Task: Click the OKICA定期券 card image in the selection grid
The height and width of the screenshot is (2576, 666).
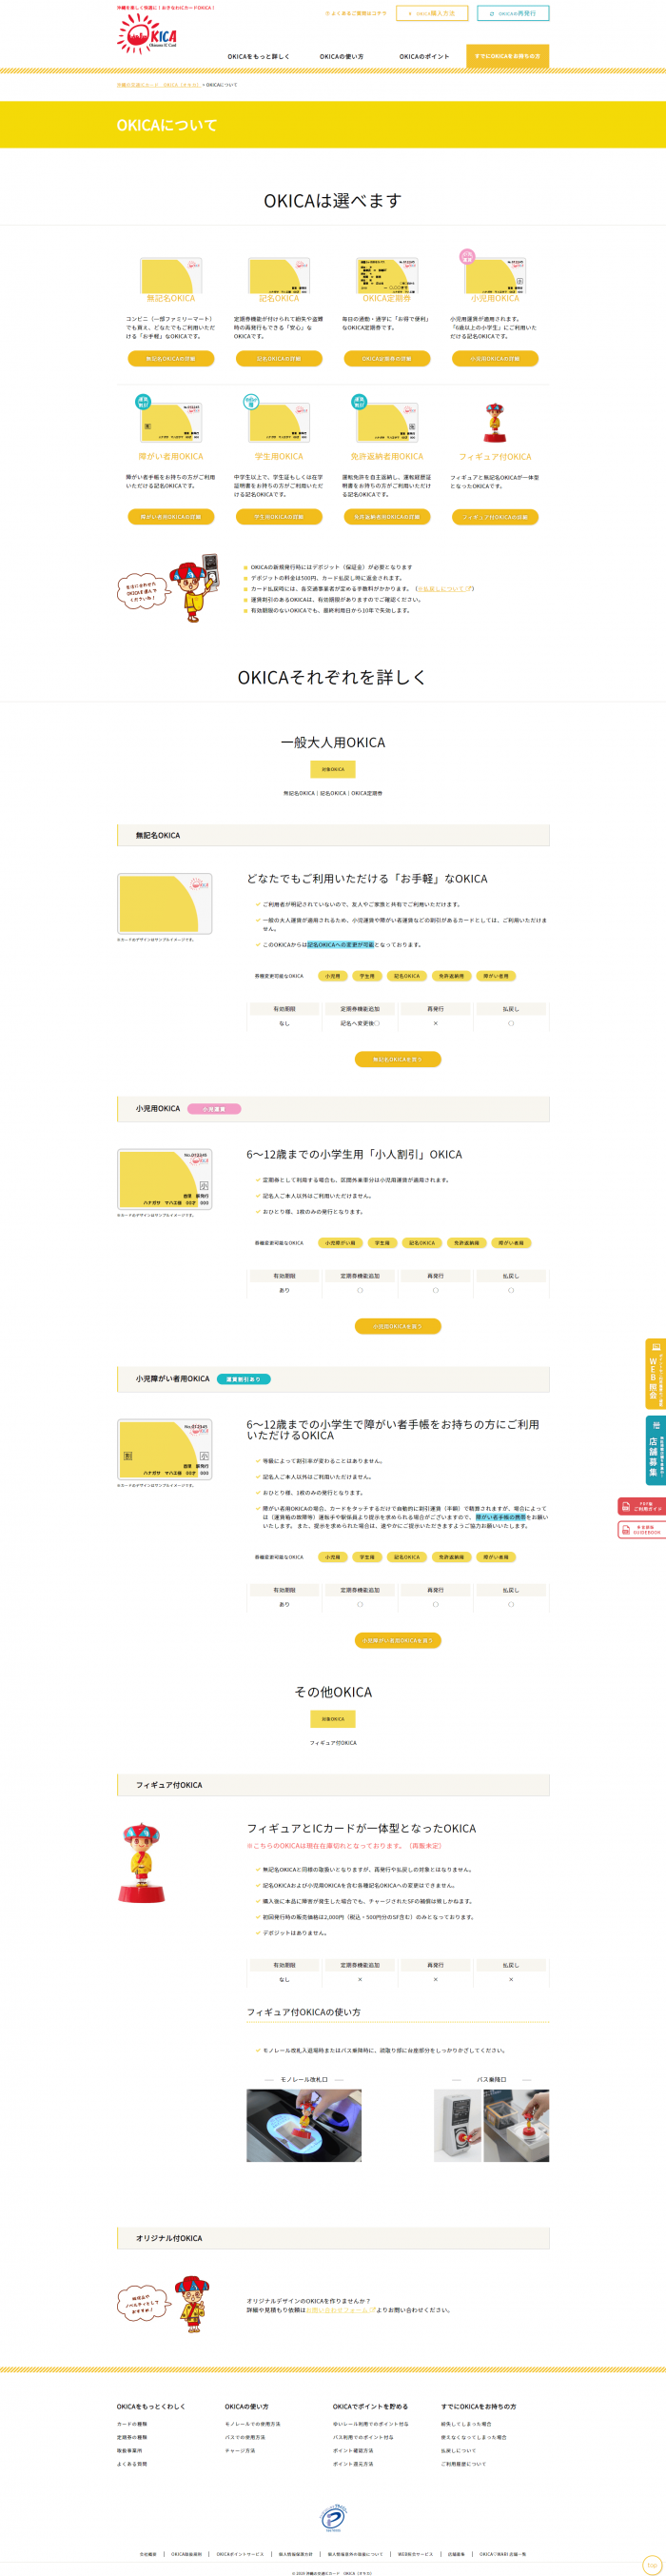Action: pos(387,275)
